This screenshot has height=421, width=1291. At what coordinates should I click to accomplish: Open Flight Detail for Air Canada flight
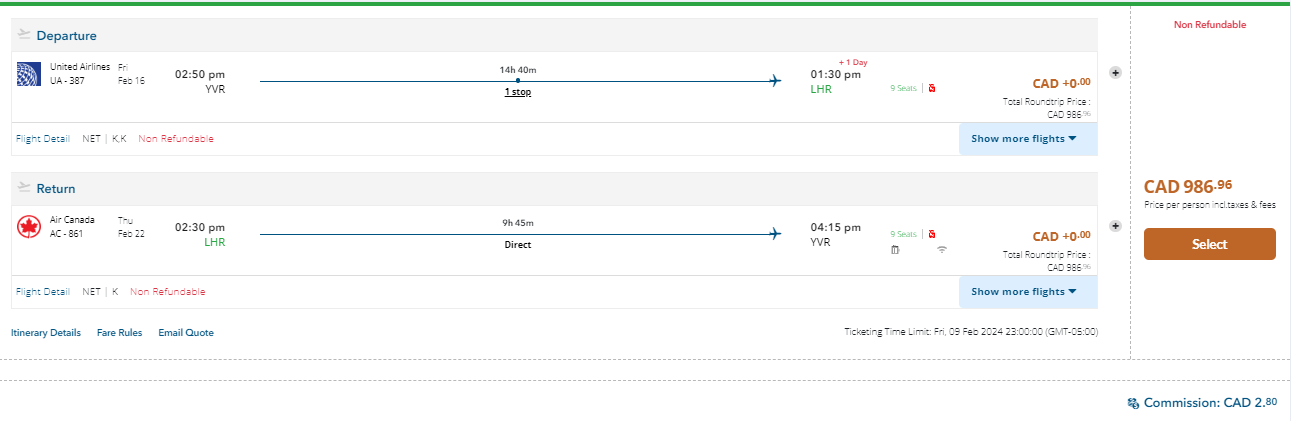[42, 292]
